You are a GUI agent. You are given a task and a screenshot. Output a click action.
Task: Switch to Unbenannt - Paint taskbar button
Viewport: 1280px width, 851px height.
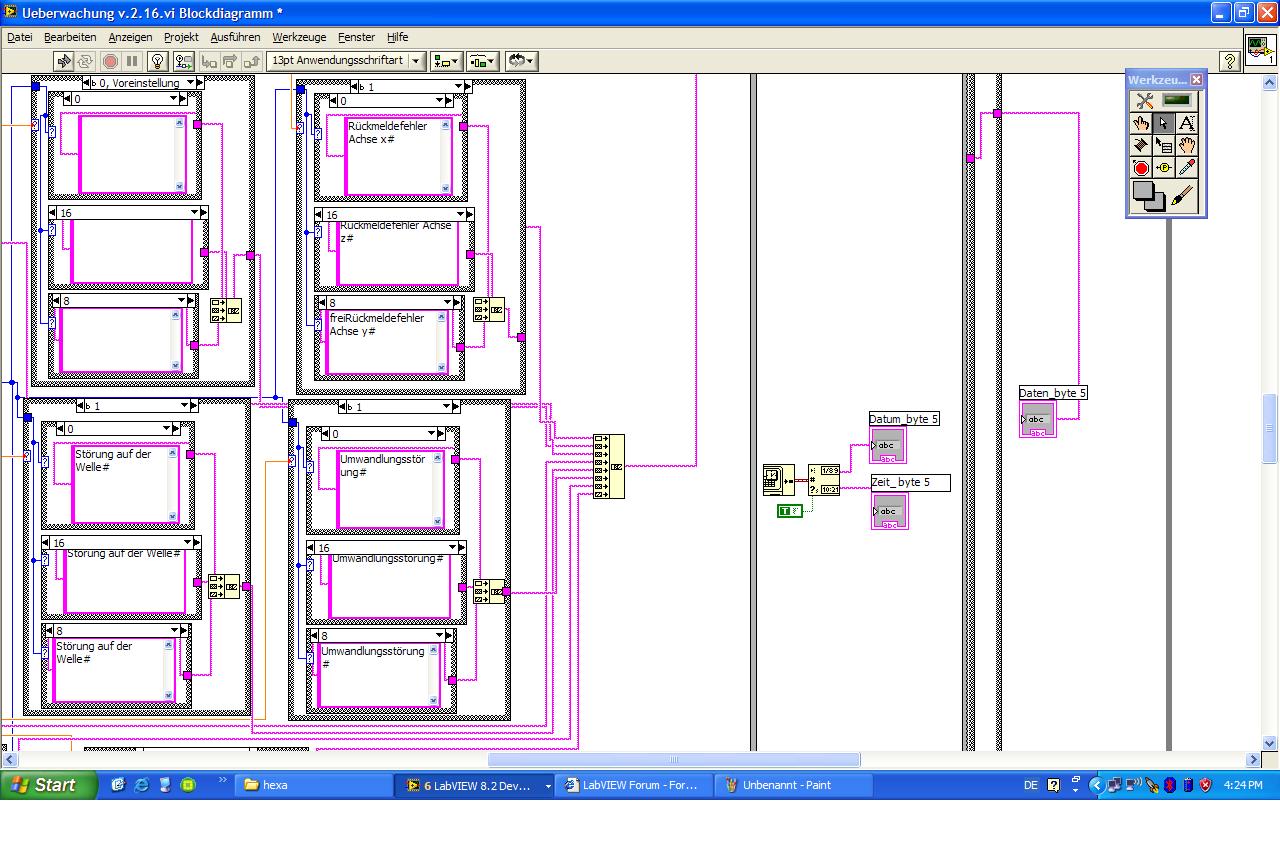click(x=794, y=785)
